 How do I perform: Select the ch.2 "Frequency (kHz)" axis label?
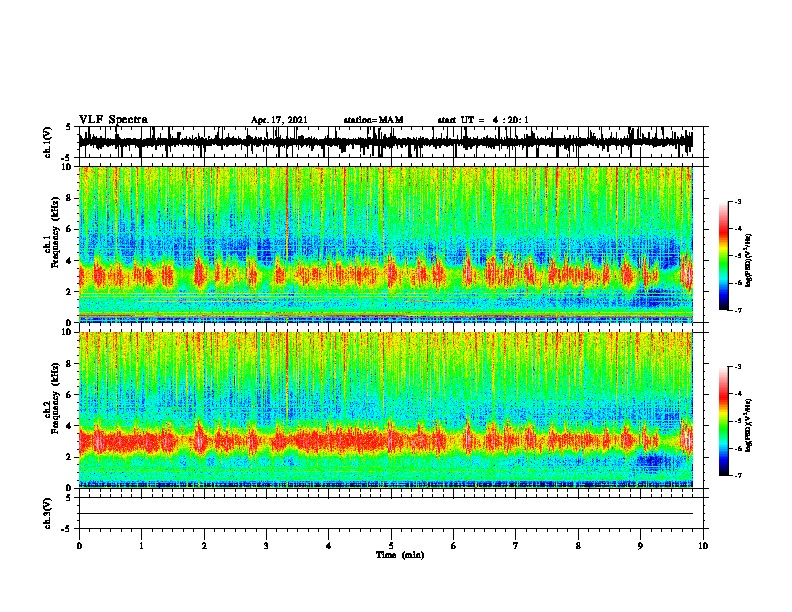(x=55, y=398)
